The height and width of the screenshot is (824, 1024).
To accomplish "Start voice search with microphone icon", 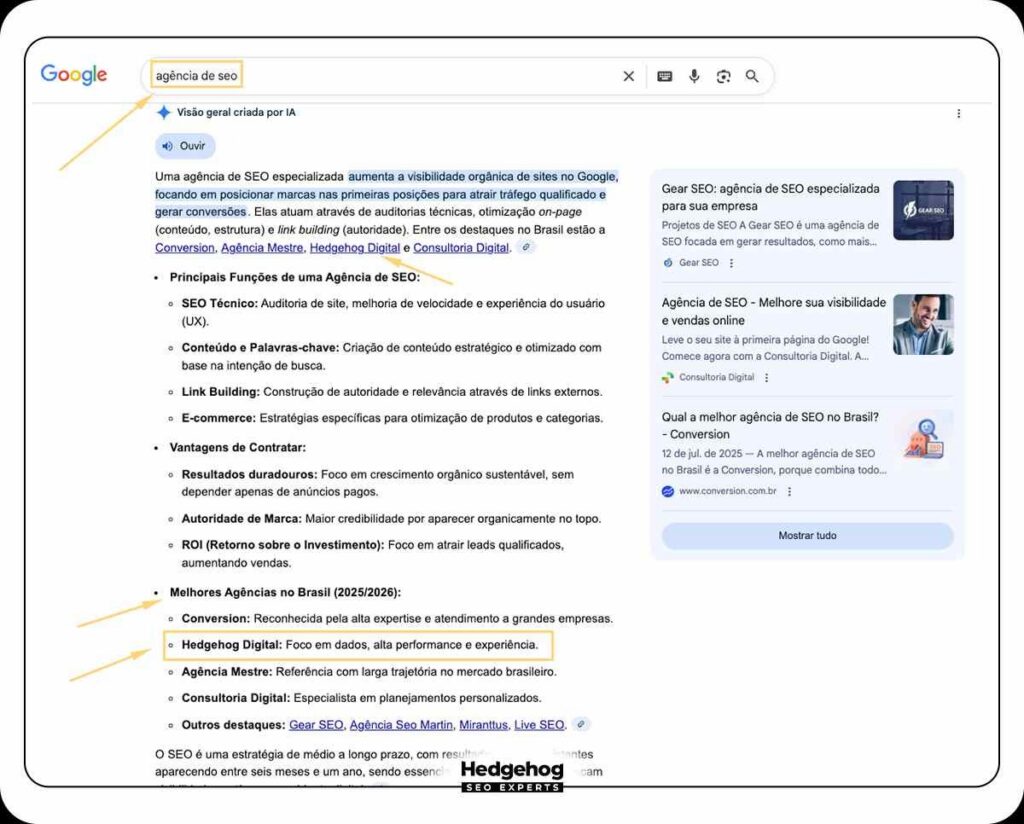I will (x=694, y=76).
